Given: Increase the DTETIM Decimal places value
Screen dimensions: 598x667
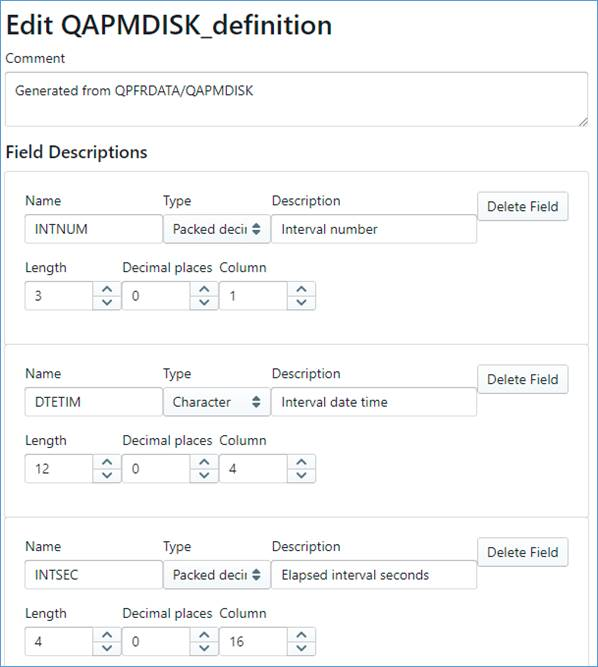Looking at the screenshot, I should (x=204, y=462).
